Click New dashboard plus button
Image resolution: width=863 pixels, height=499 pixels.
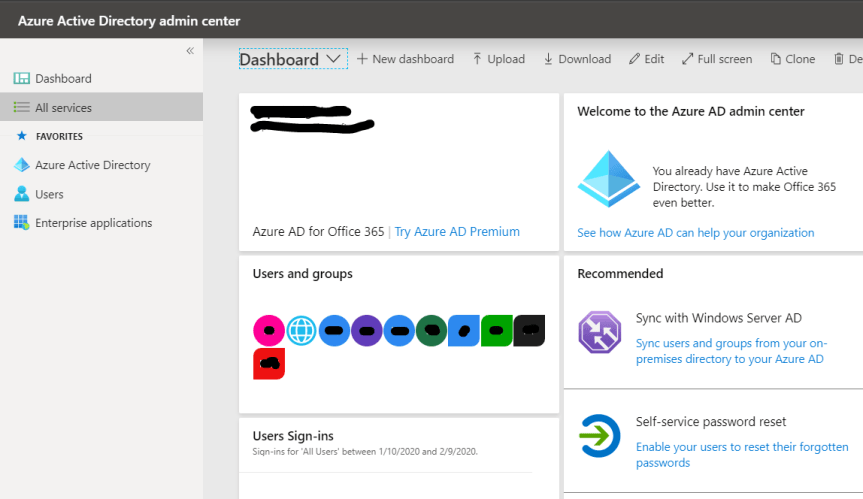coord(405,59)
